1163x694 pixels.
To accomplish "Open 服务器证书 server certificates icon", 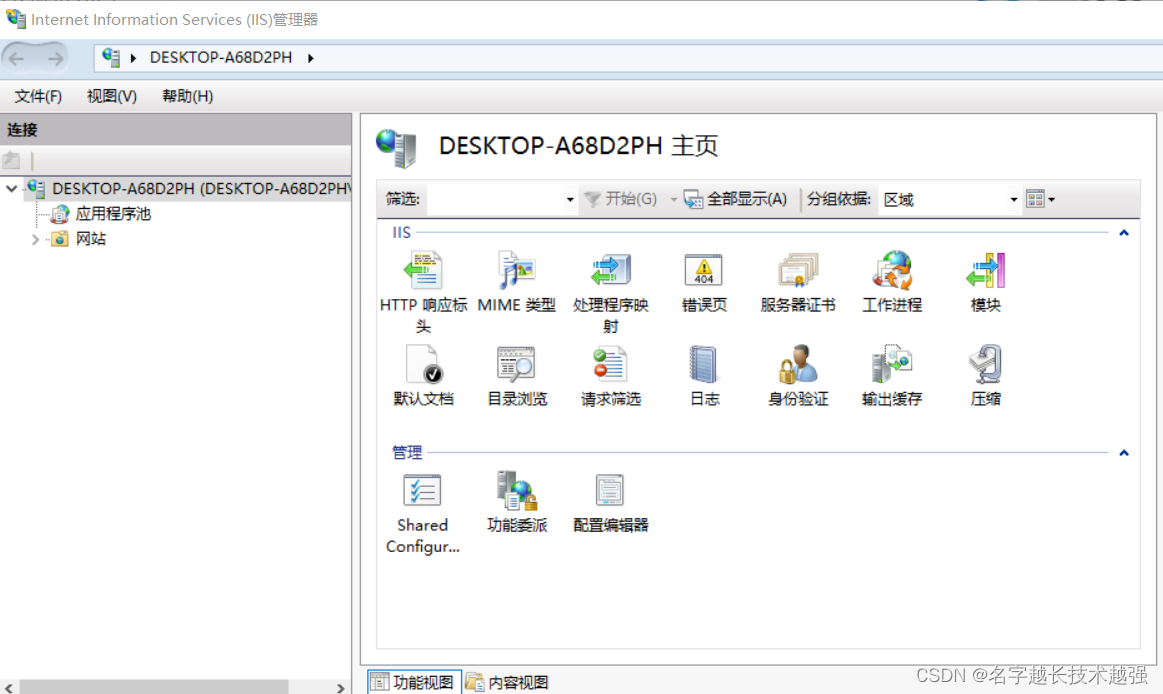I will click(798, 271).
